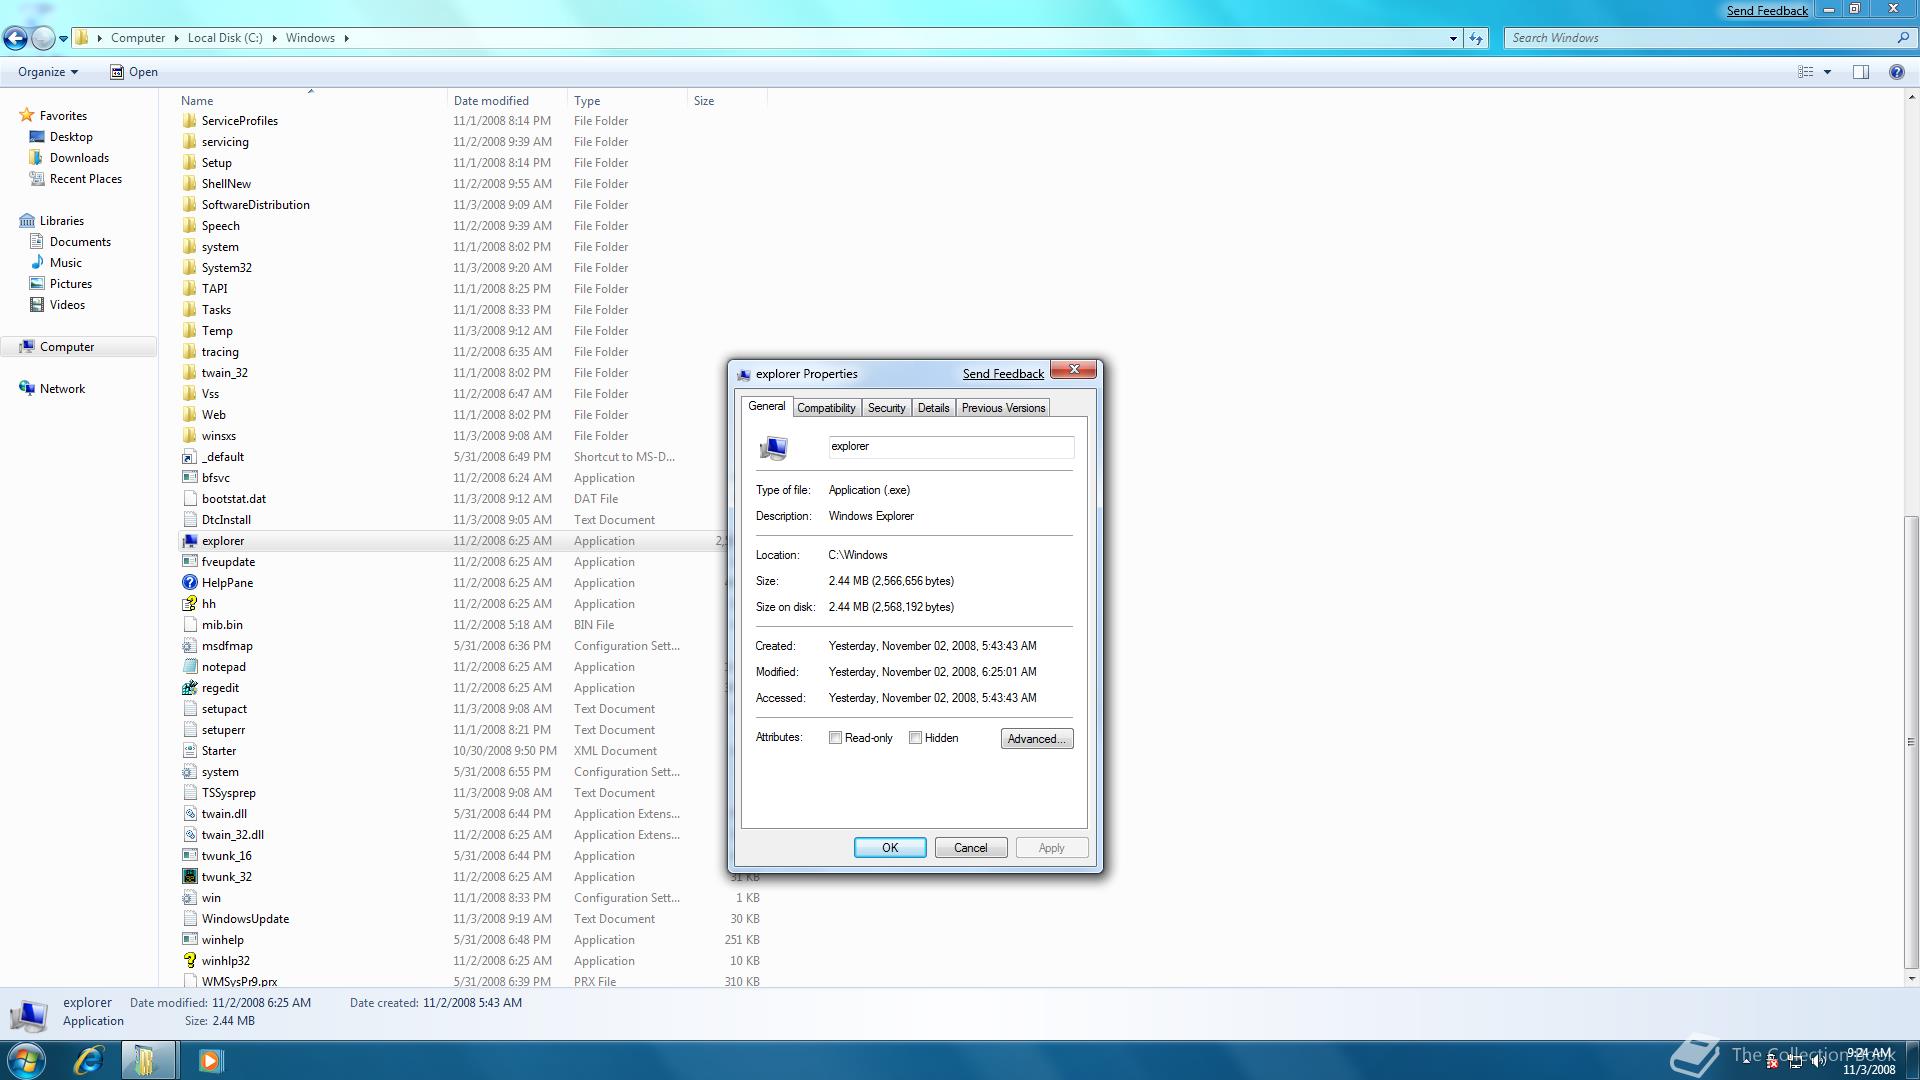Sort by Size column header
Screen dimensions: 1920x1080
pyautogui.click(x=727, y=101)
